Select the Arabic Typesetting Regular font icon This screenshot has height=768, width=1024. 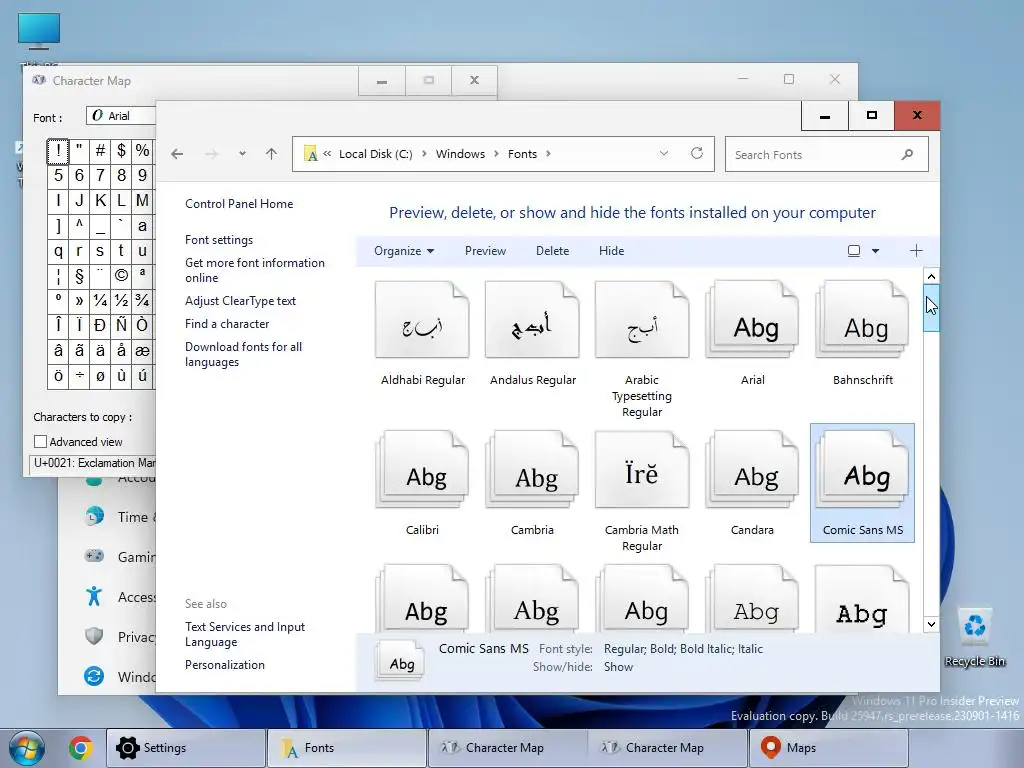642,320
